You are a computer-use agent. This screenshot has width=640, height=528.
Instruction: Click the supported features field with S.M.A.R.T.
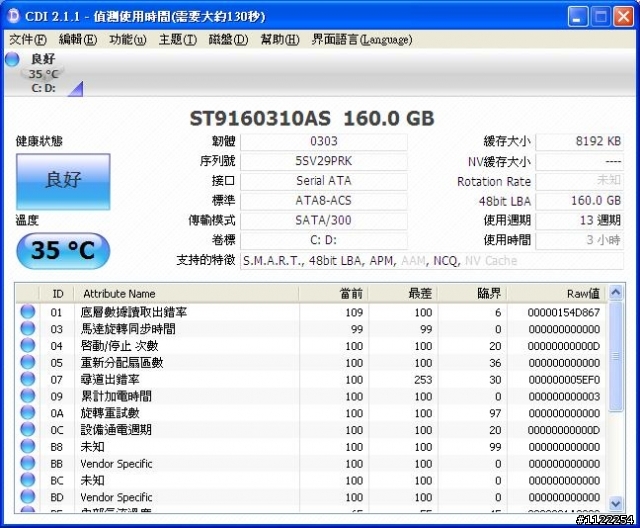pos(432,261)
